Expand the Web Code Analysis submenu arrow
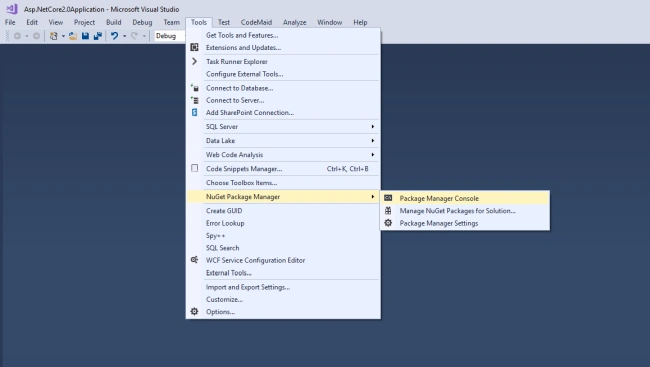Image resolution: width=650 pixels, height=367 pixels. tap(373, 155)
